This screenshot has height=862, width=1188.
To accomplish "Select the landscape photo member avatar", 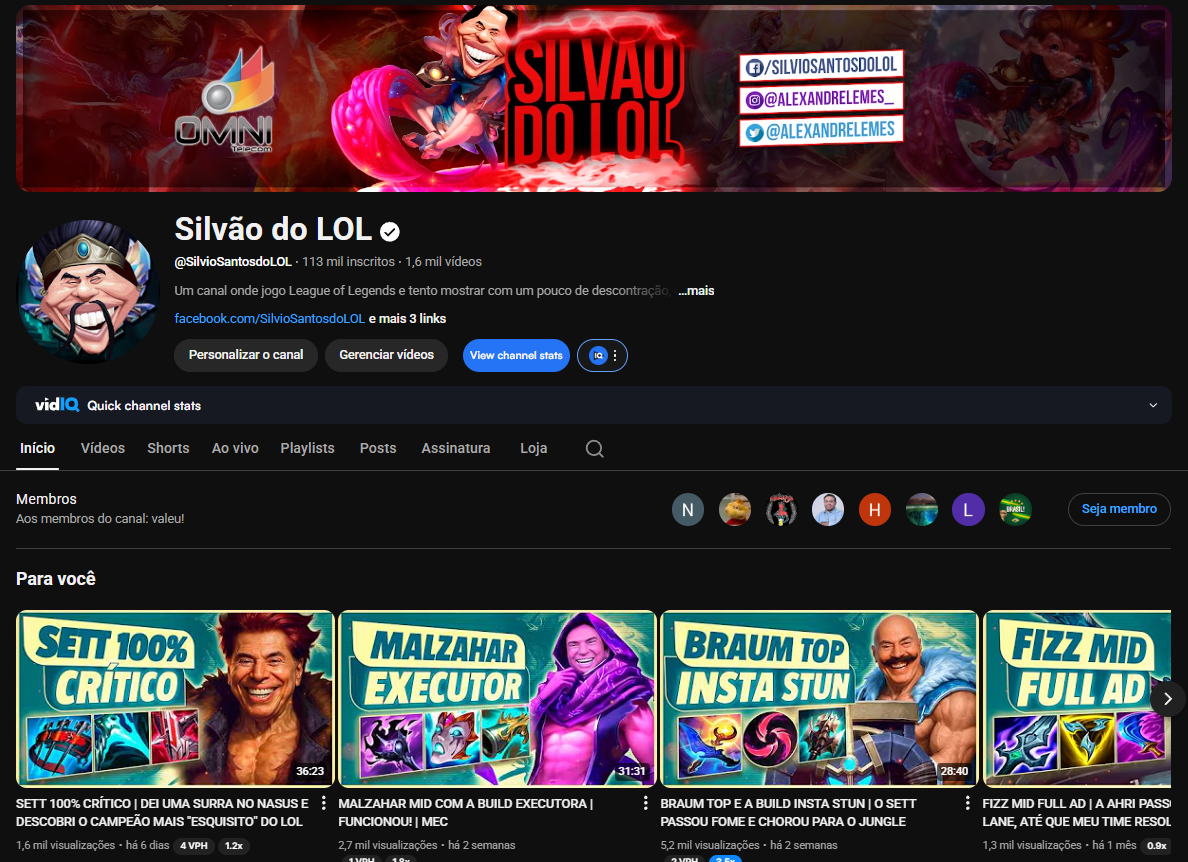I will tap(921, 510).
